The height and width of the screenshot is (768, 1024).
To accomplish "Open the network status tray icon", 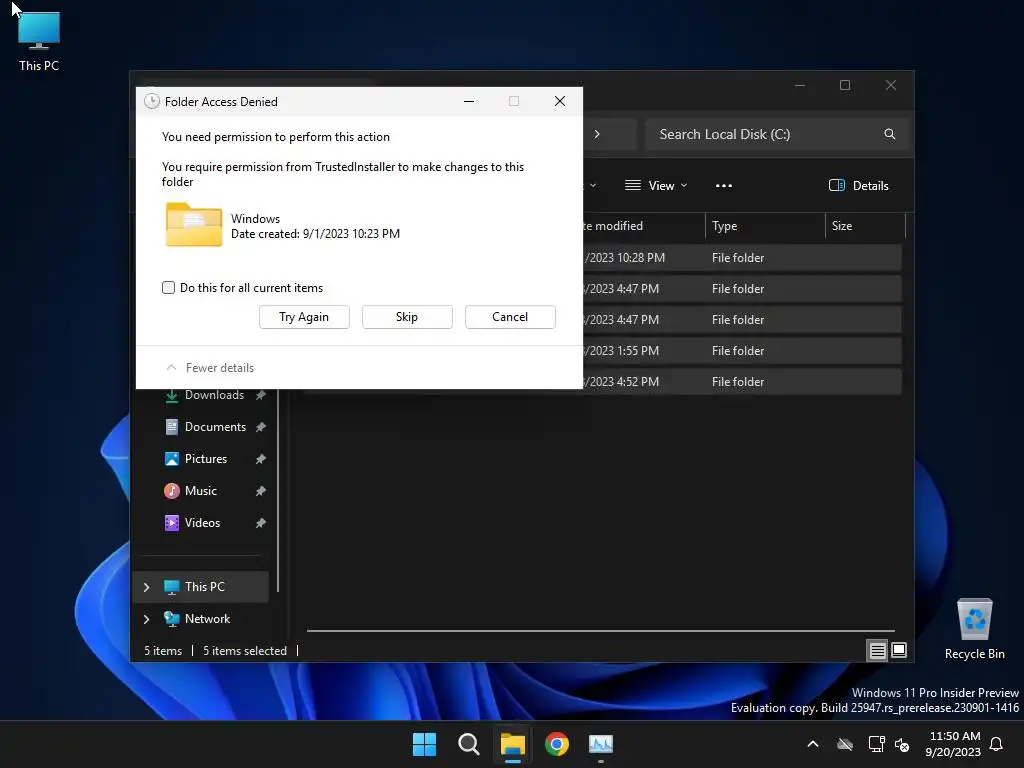I will 876,744.
